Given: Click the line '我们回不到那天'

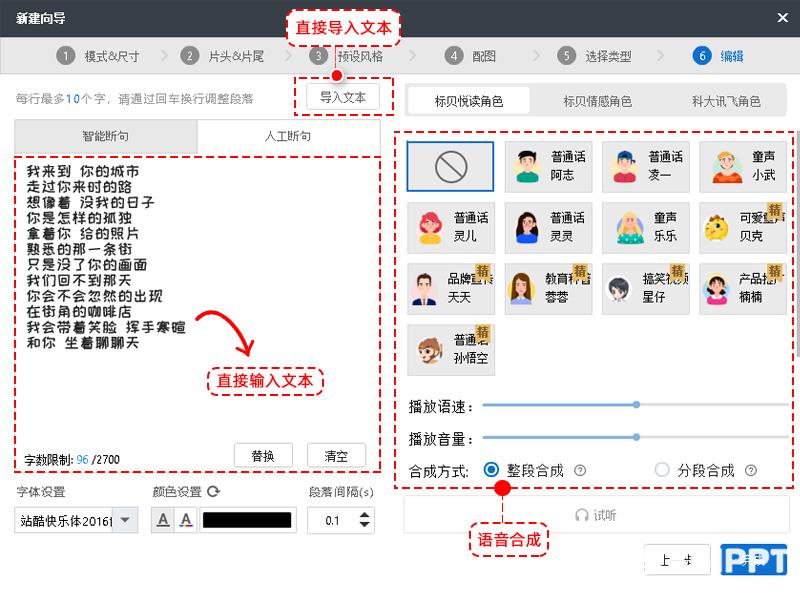Looking at the screenshot, I should [x=79, y=280].
